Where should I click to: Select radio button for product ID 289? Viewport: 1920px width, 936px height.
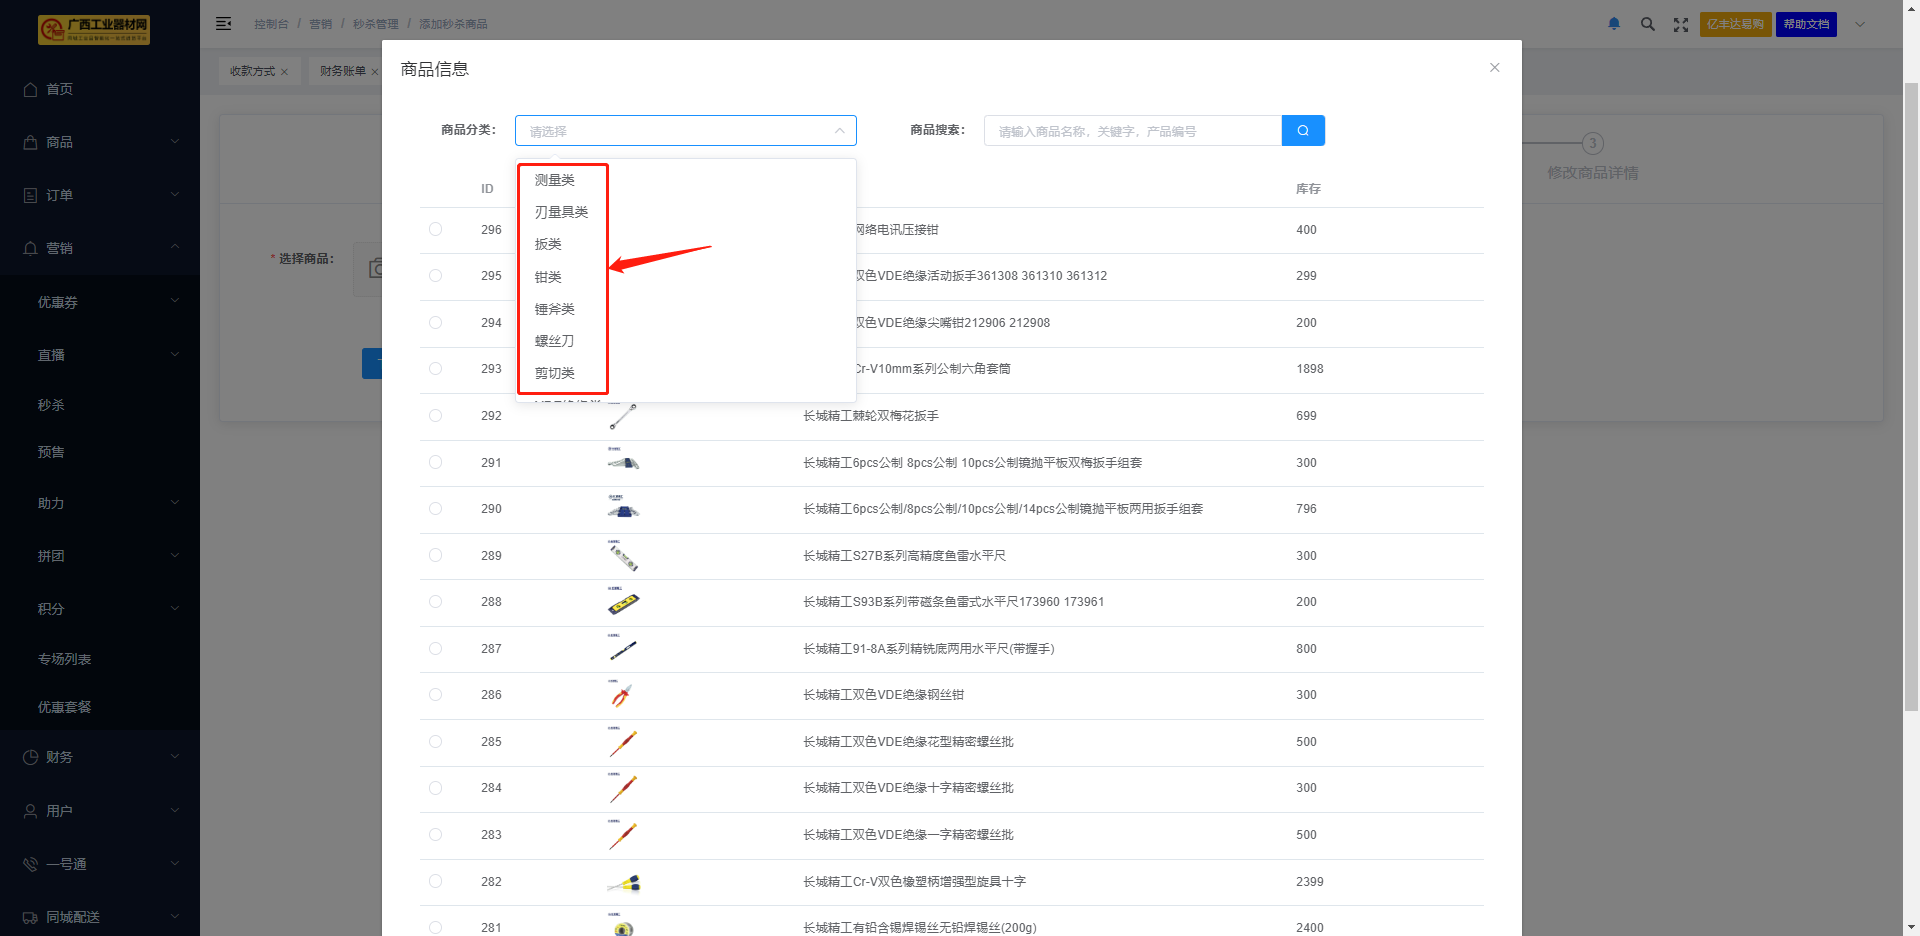pyautogui.click(x=435, y=555)
